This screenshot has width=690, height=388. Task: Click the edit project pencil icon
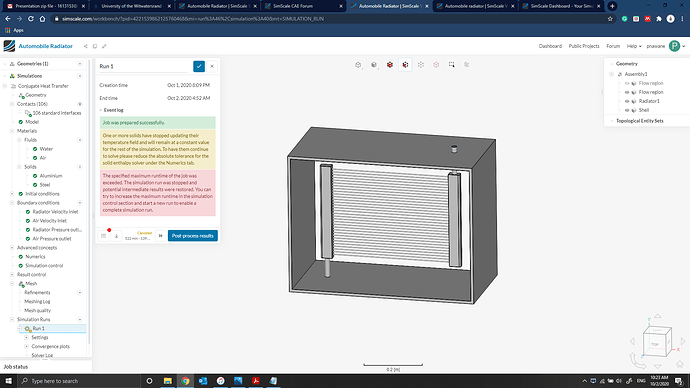[104, 46]
